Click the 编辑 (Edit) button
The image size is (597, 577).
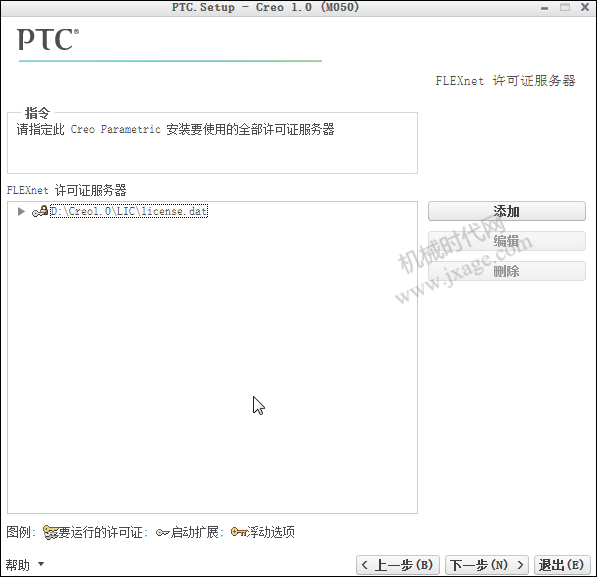(507, 241)
